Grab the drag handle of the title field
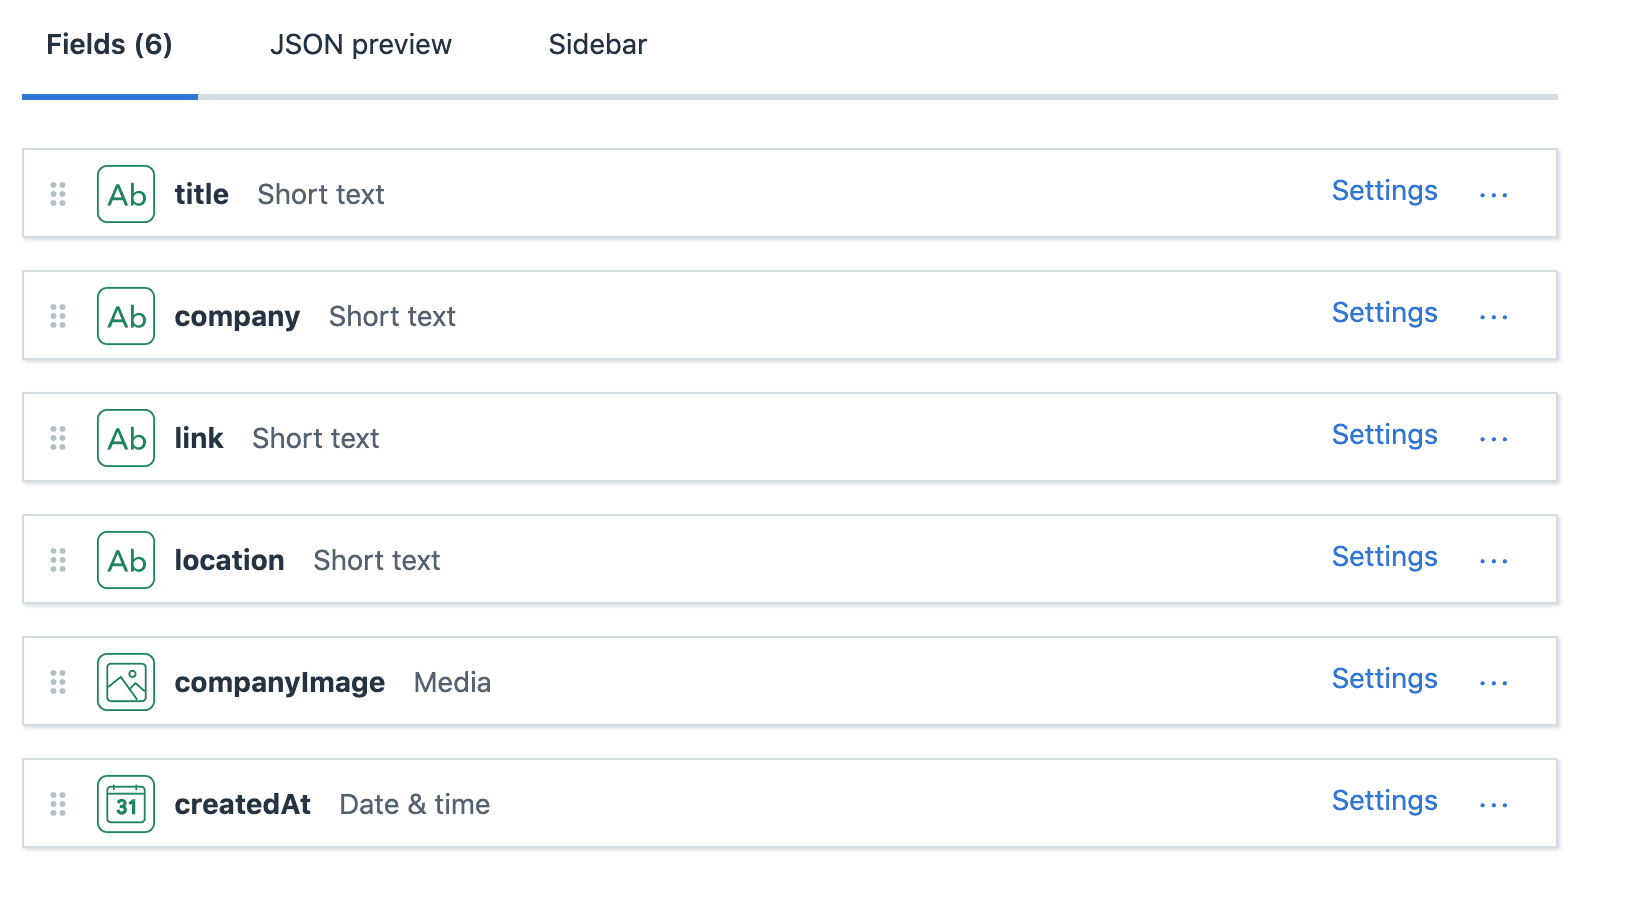 click(58, 194)
